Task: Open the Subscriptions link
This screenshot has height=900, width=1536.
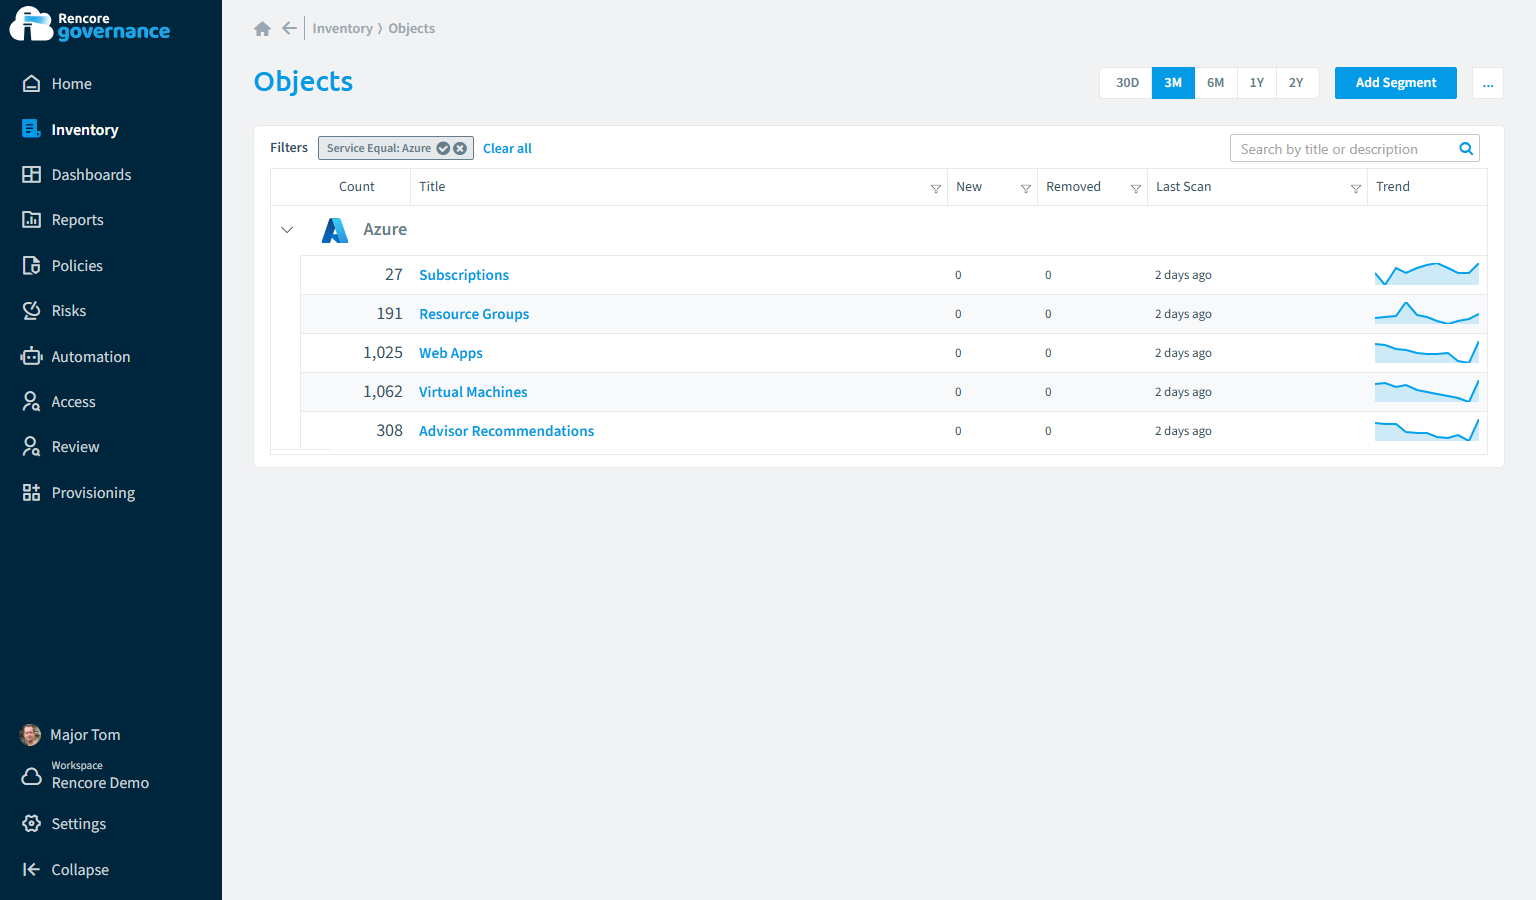Action: pyautogui.click(x=464, y=275)
